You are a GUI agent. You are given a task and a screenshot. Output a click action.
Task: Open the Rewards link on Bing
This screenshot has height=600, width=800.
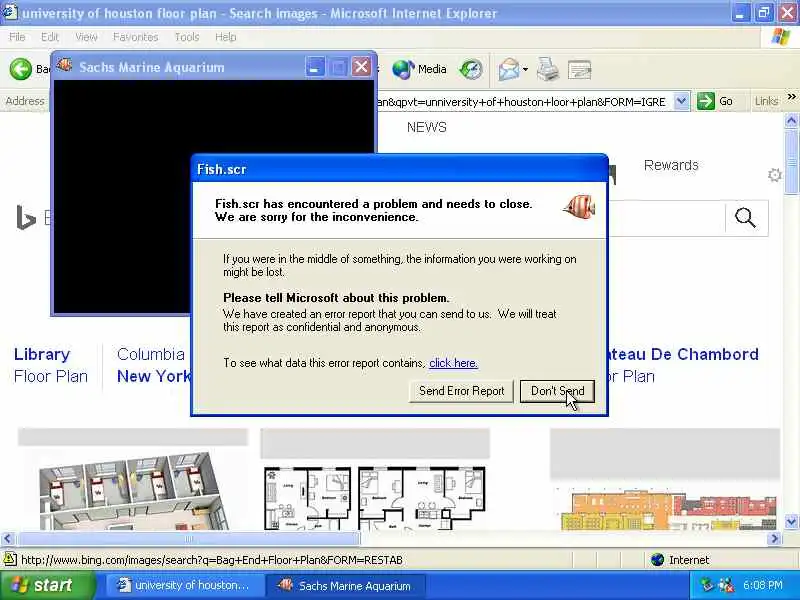click(671, 165)
